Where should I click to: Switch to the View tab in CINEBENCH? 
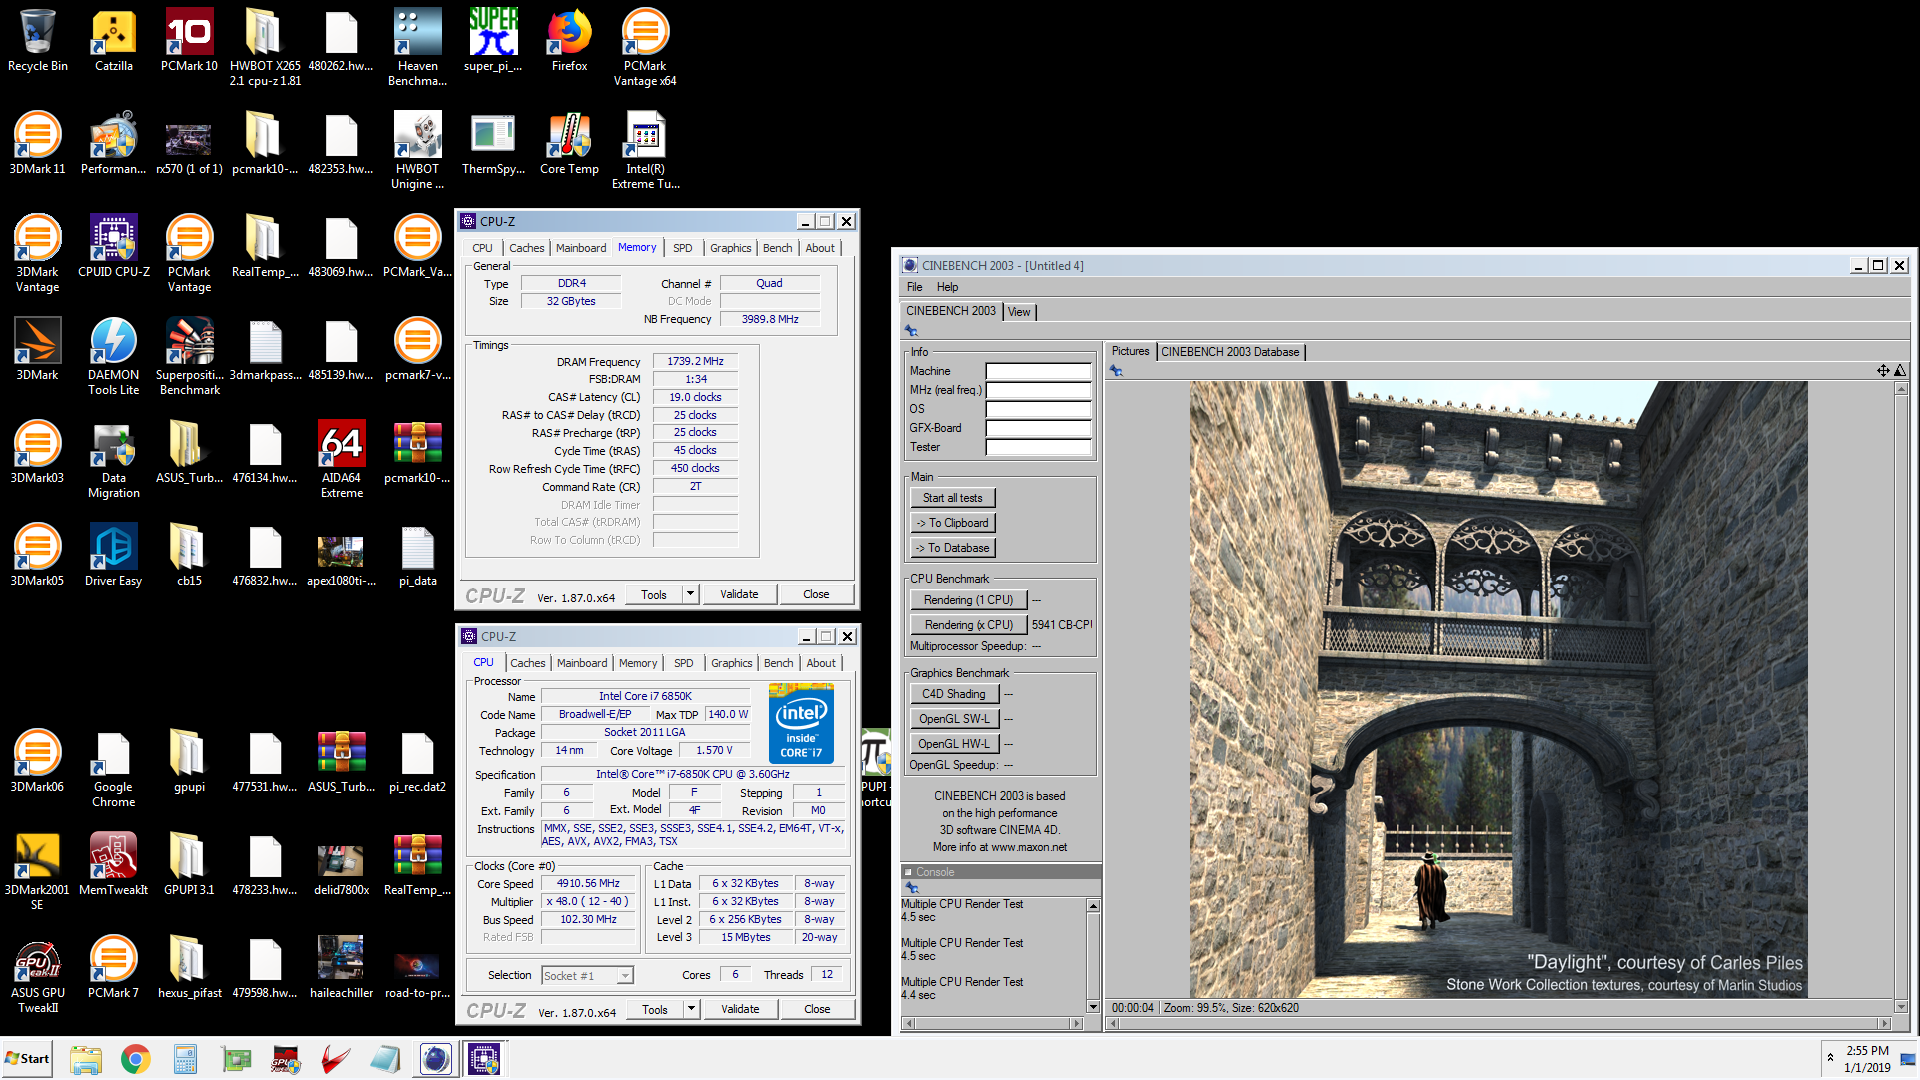1019,312
